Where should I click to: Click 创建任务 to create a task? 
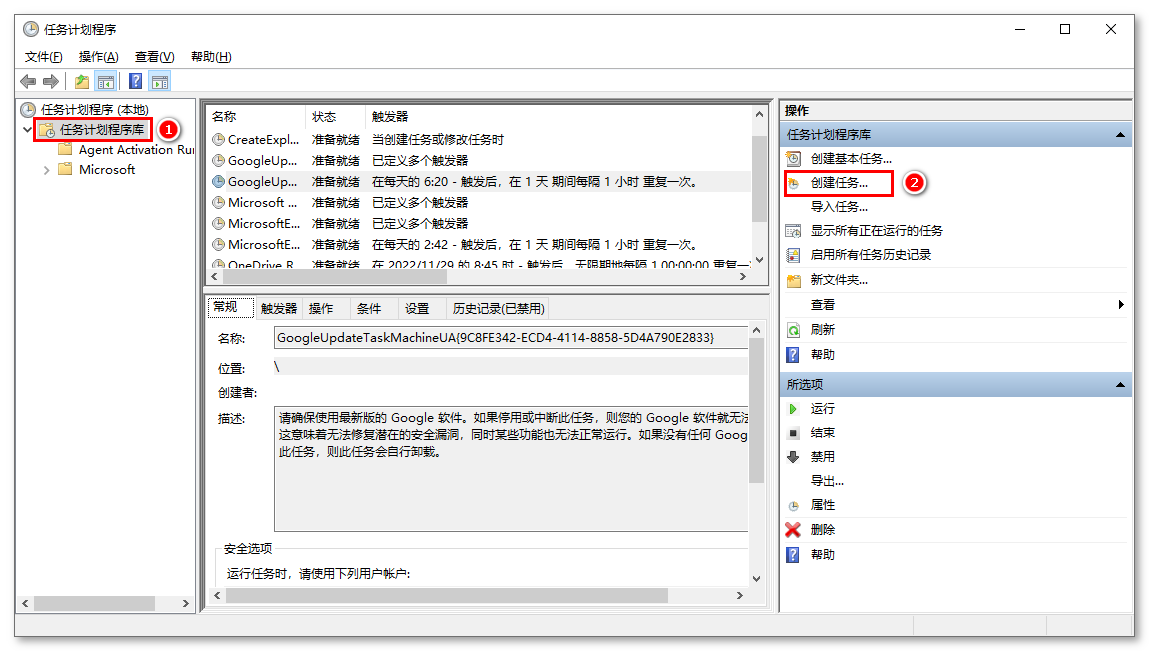(839, 183)
